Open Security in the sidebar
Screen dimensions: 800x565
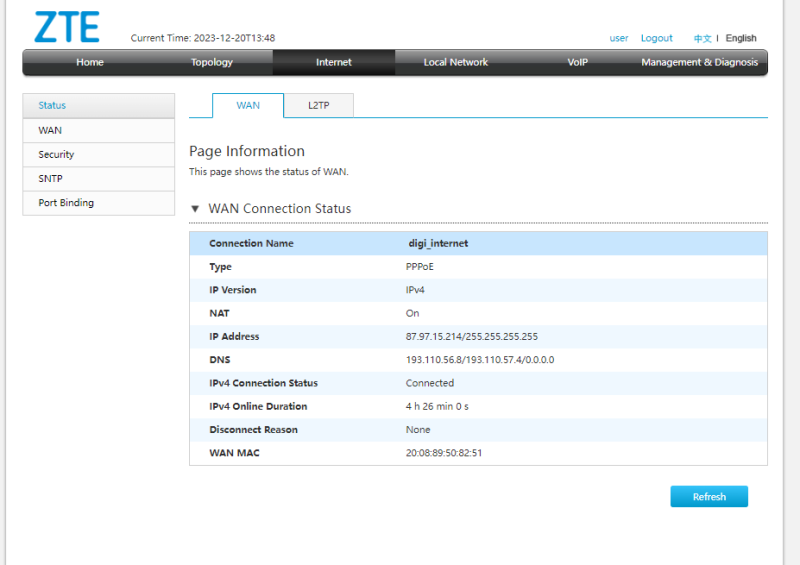pos(98,155)
